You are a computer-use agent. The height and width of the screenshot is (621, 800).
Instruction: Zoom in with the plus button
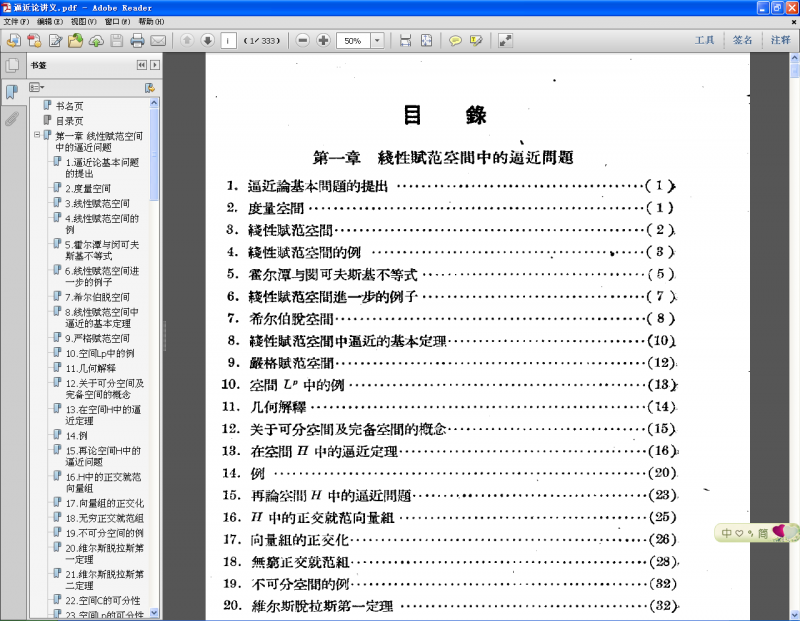[323, 40]
